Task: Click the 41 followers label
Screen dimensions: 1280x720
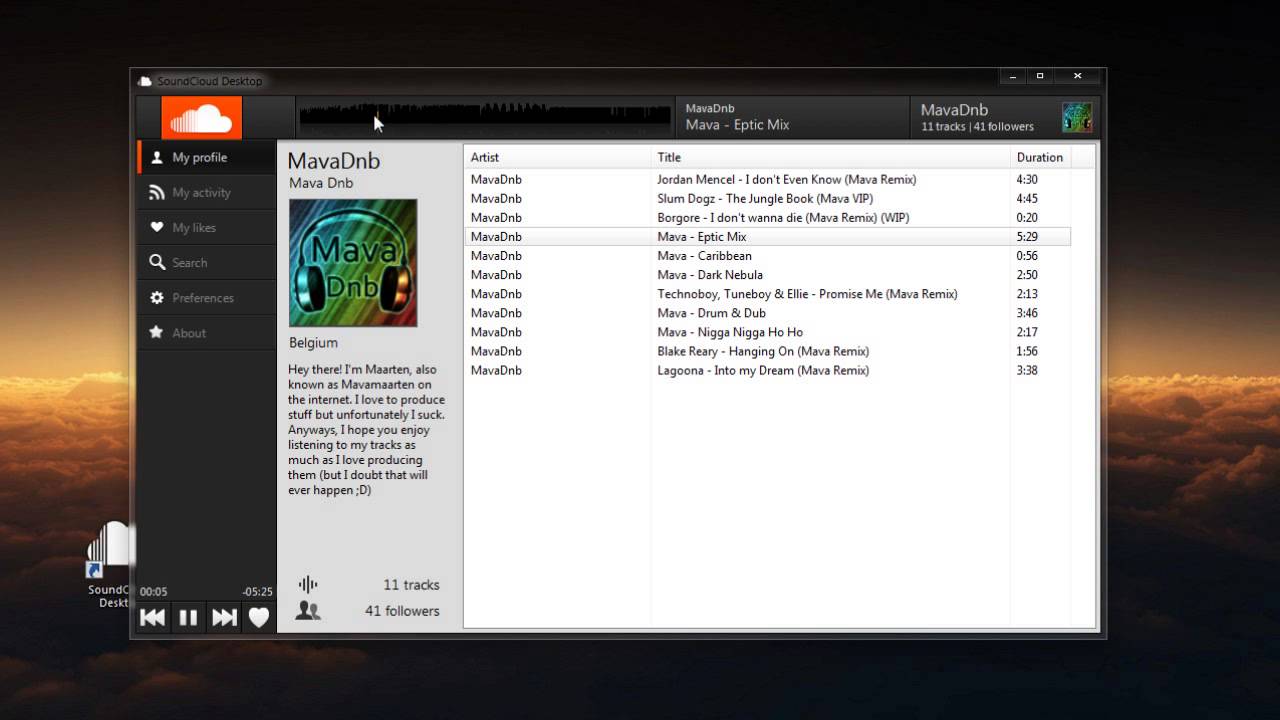Action: (402, 611)
